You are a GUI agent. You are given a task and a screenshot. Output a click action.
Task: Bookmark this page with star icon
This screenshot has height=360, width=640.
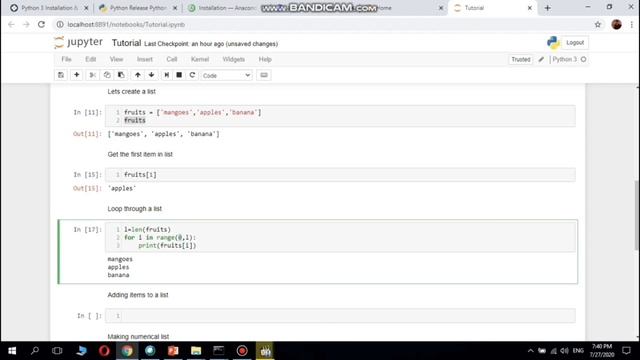(x=598, y=24)
